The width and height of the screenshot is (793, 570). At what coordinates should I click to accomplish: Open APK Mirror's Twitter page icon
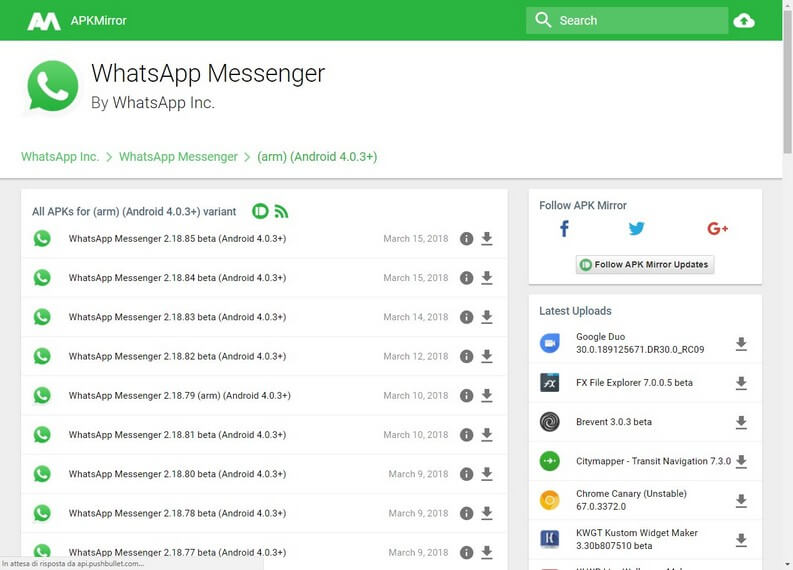tap(636, 229)
